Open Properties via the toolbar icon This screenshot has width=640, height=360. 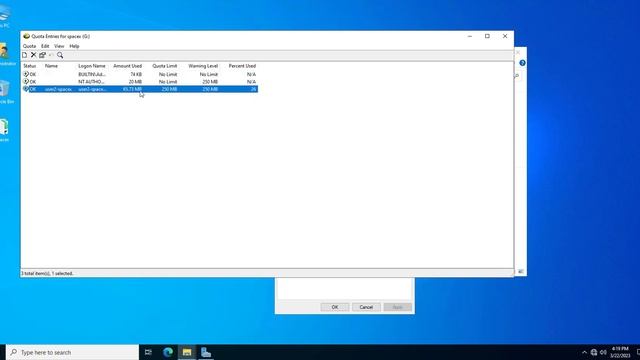pyautogui.click(x=42, y=55)
